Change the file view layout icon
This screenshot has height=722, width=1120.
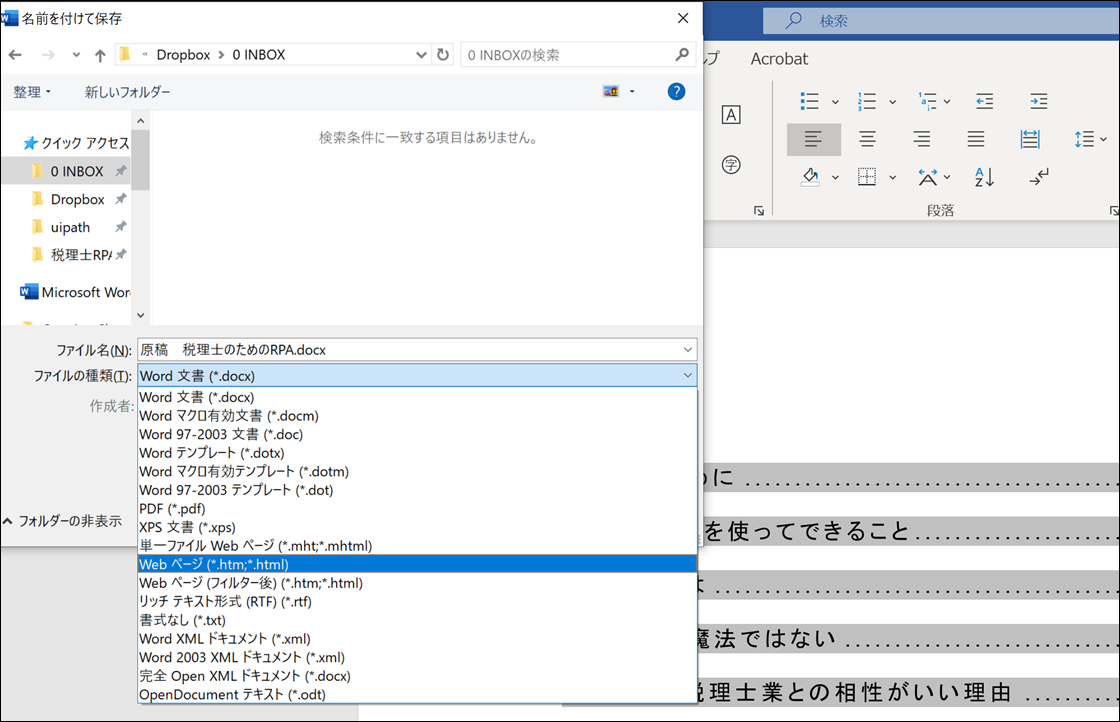611,91
